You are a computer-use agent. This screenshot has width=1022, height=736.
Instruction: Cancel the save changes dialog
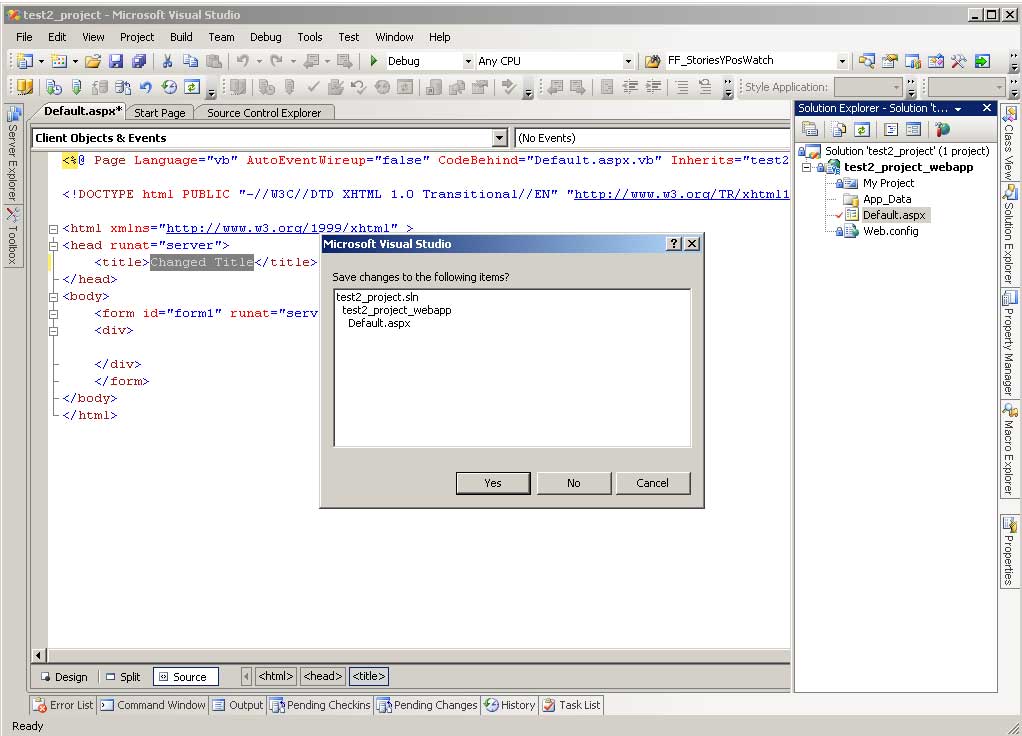click(x=652, y=483)
